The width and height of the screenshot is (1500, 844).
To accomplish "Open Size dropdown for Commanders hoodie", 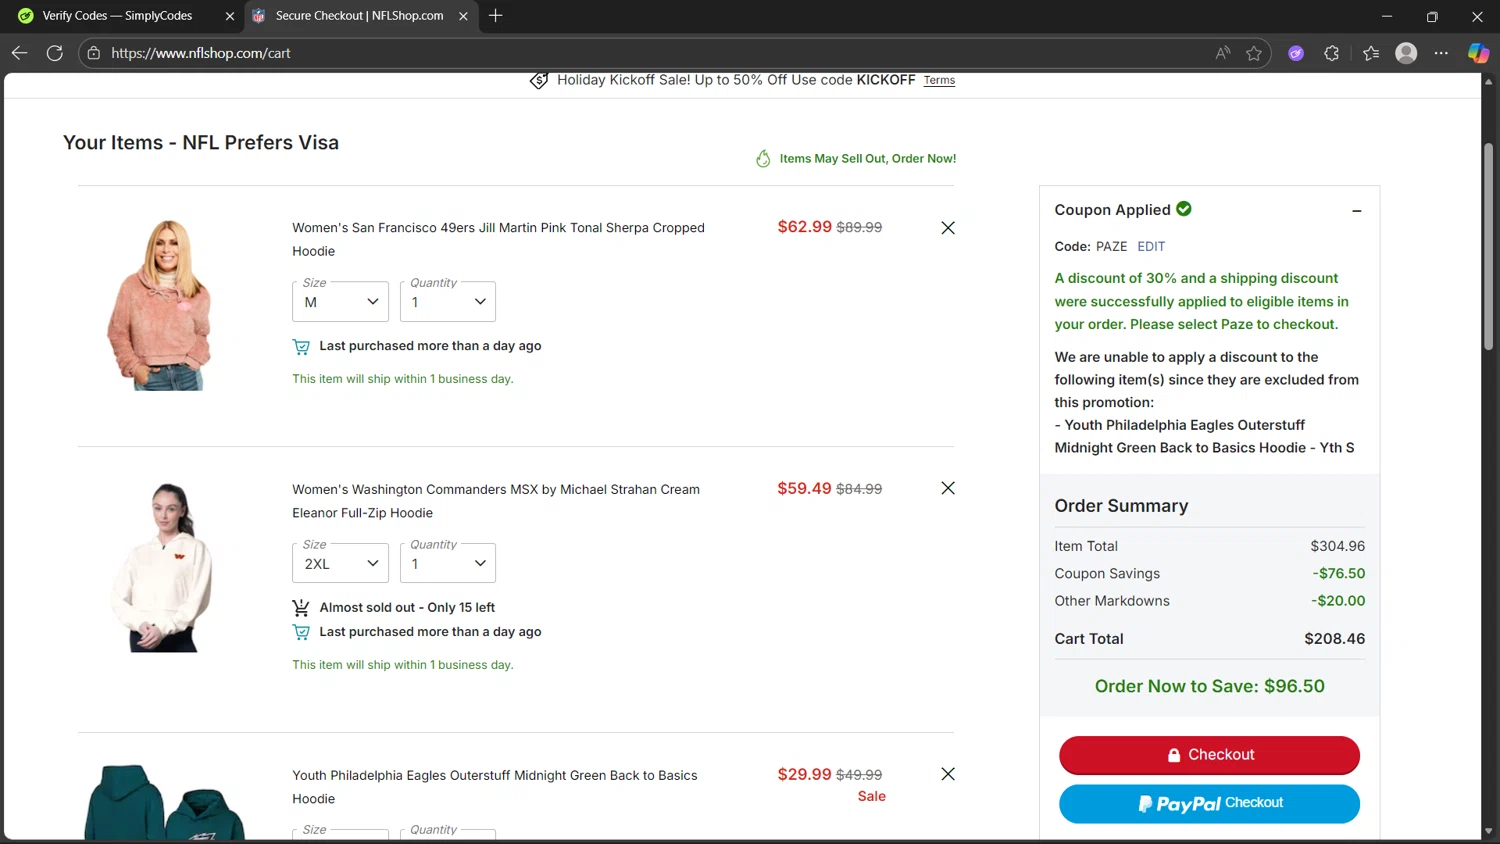I will (x=340, y=563).
